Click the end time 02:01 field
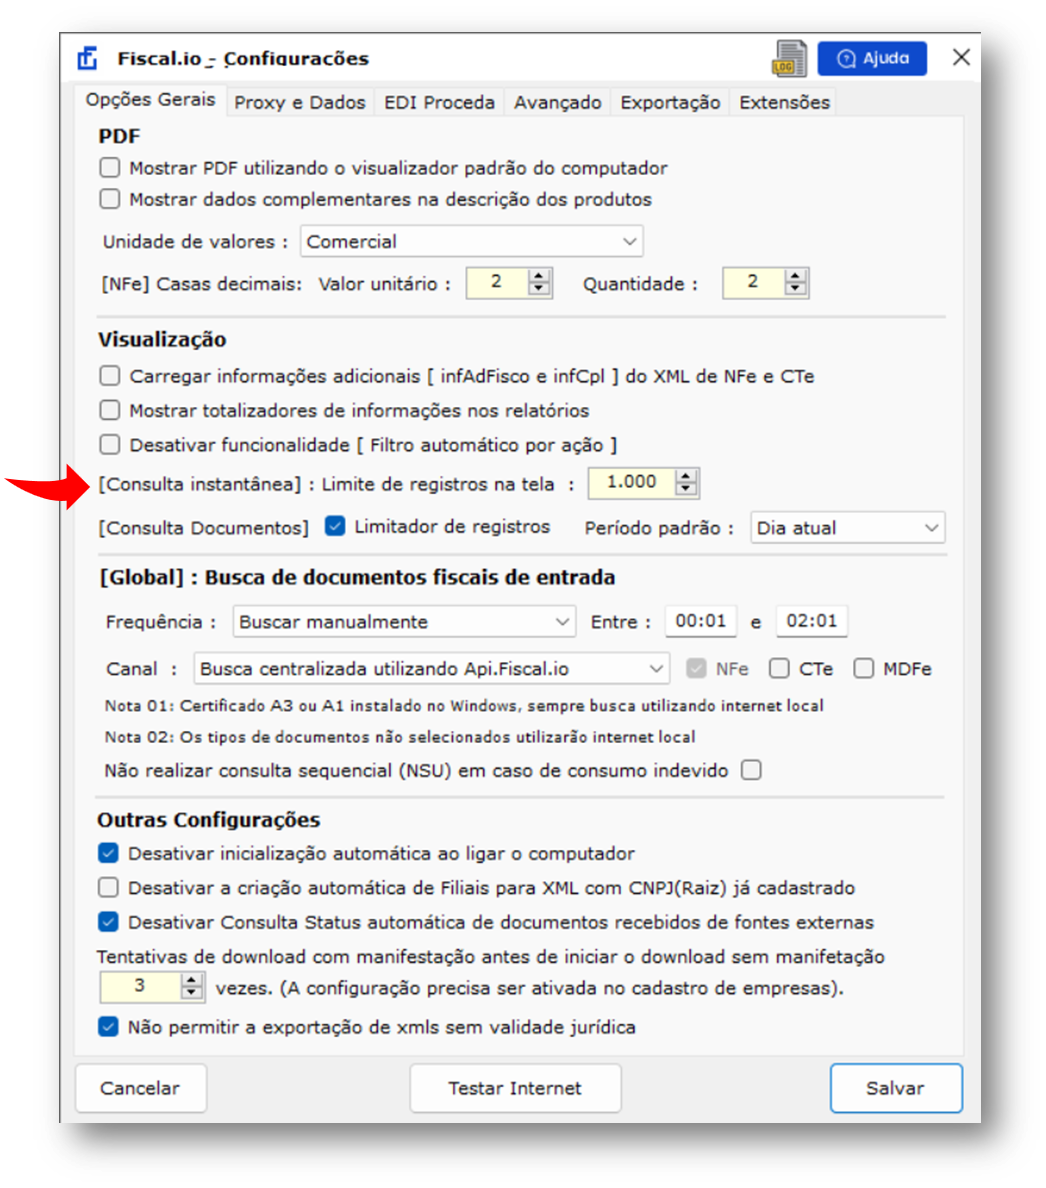 (811, 621)
